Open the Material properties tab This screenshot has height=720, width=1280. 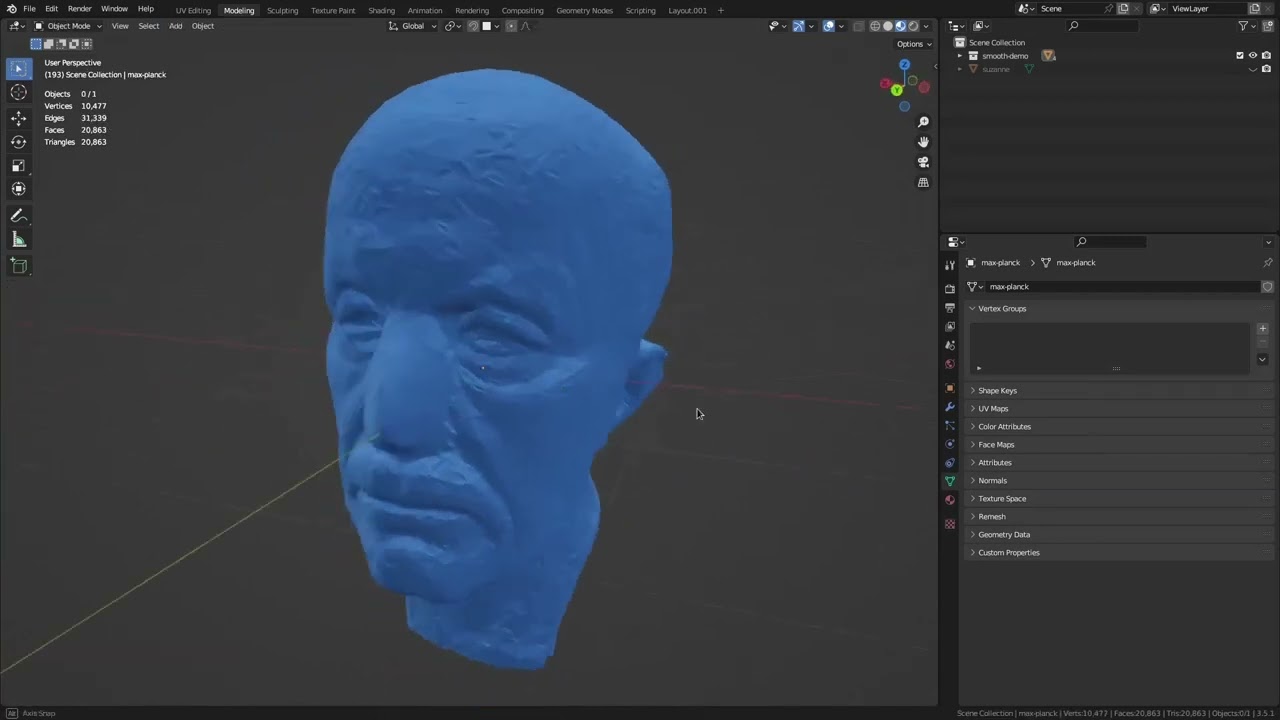[x=950, y=500]
